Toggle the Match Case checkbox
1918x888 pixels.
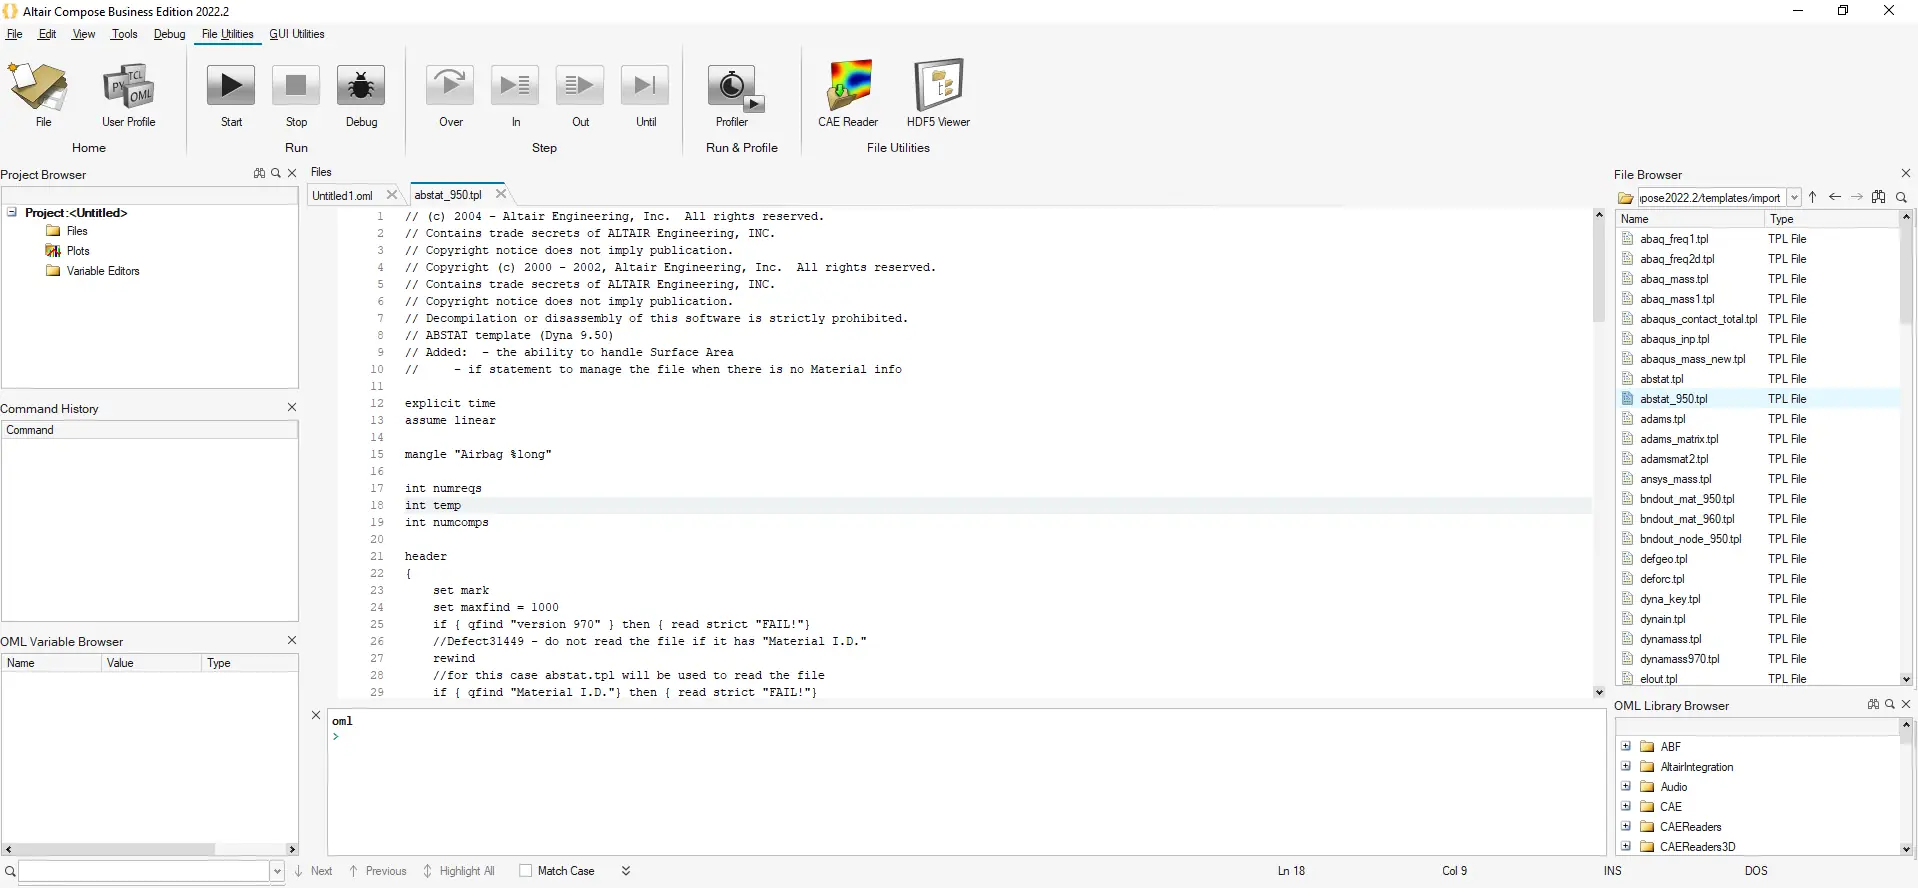pyautogui.click(x=526, y=871)
